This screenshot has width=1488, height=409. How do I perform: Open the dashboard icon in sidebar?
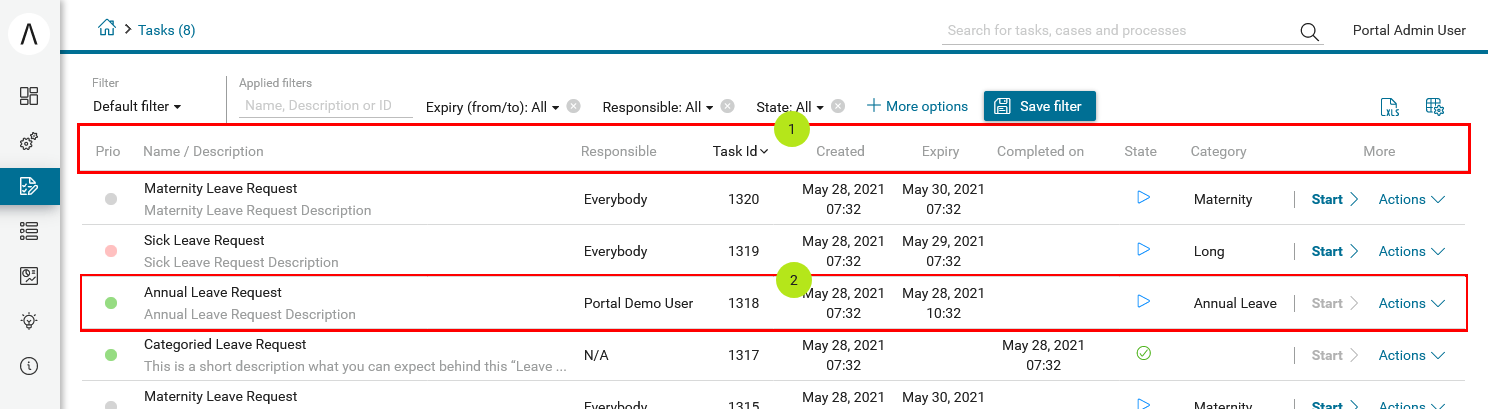29,96
